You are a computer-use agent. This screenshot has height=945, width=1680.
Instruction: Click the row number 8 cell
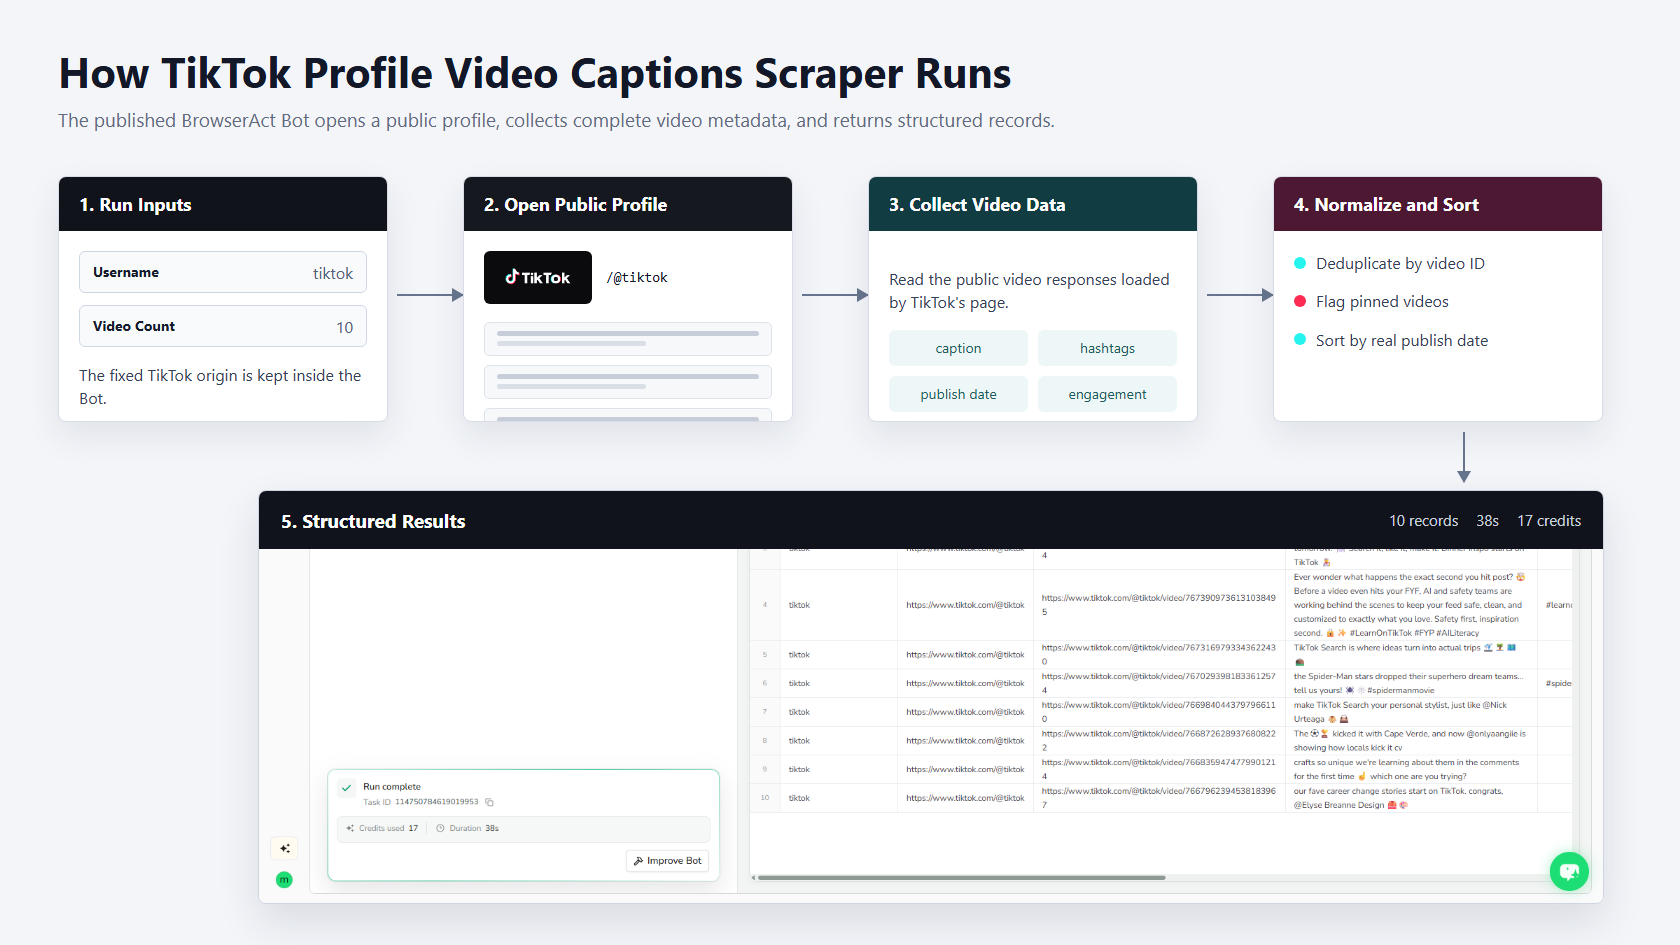(765, 741)
